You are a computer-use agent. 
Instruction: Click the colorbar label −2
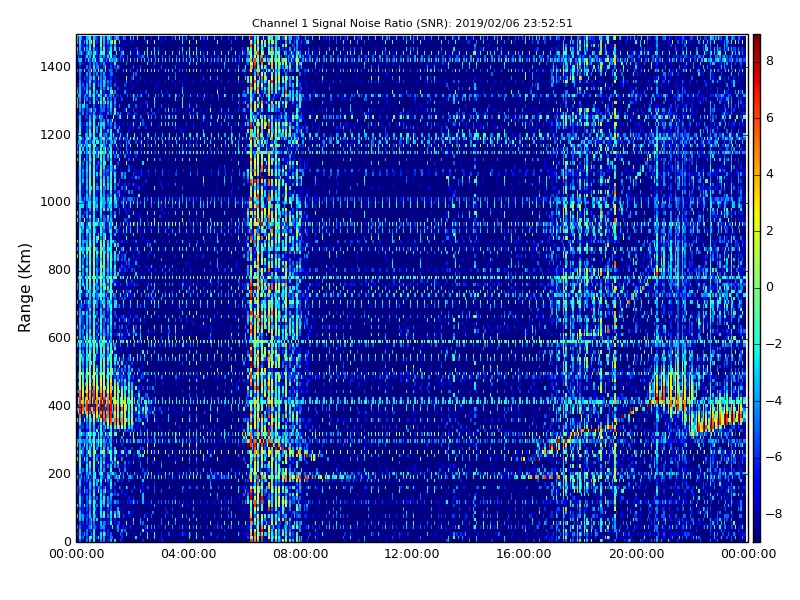[774, 344]
